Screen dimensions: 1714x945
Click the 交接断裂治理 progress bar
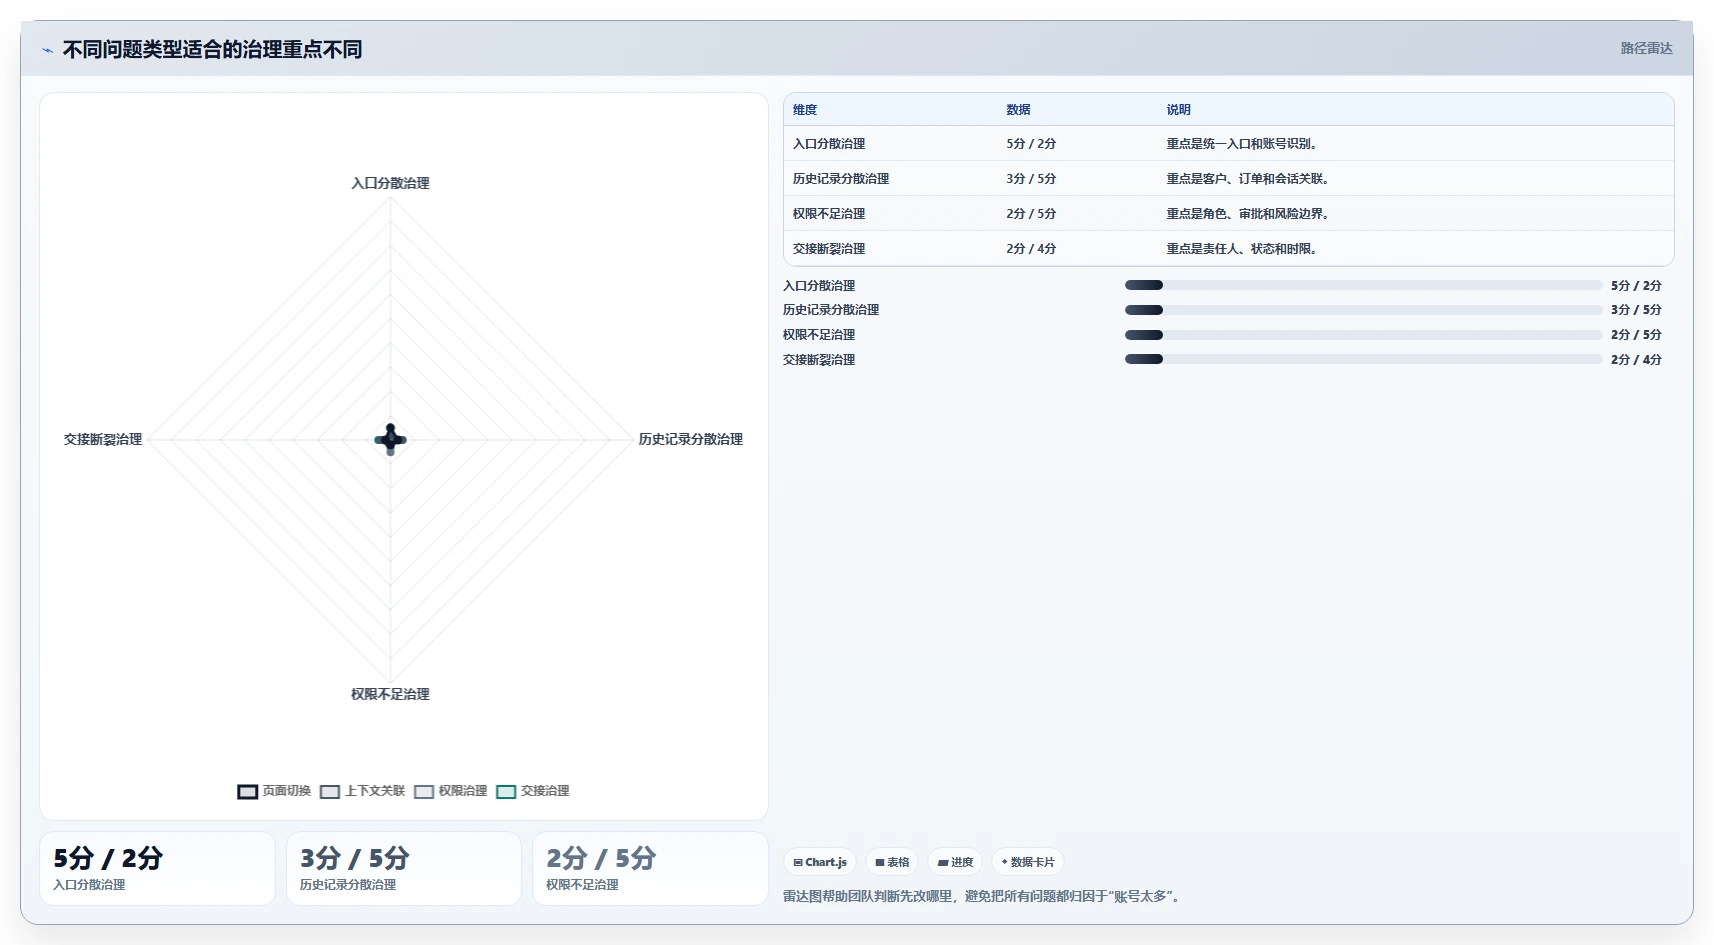(x=1363, y=359)
